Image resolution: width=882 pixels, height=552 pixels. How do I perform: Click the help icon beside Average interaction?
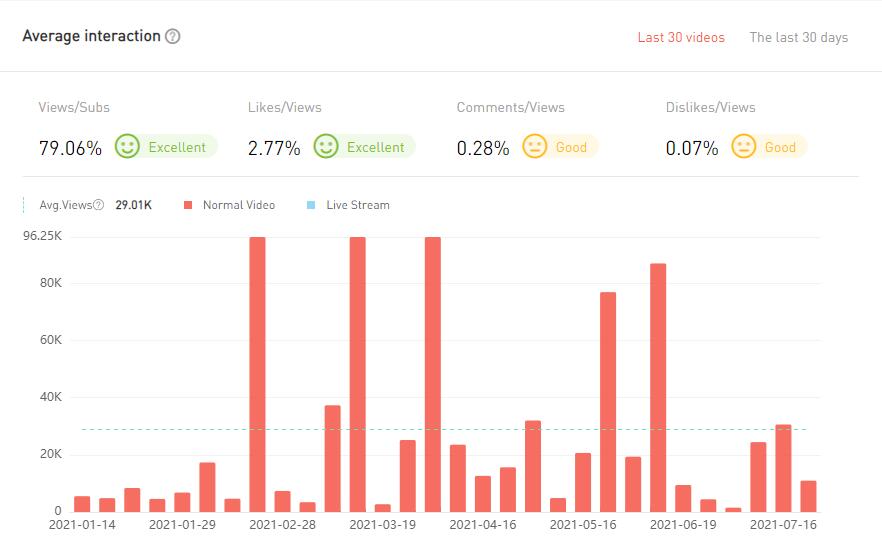tap(173, 37)
